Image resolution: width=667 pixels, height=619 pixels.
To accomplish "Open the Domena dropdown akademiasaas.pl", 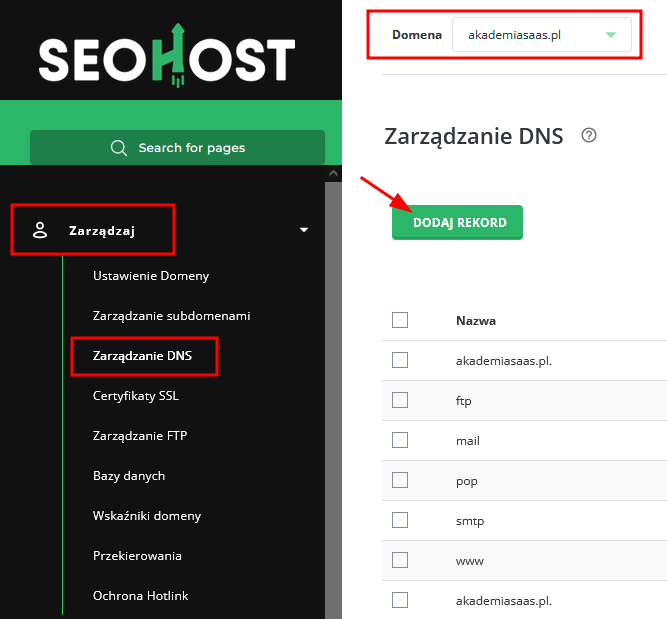I will 541,36.
